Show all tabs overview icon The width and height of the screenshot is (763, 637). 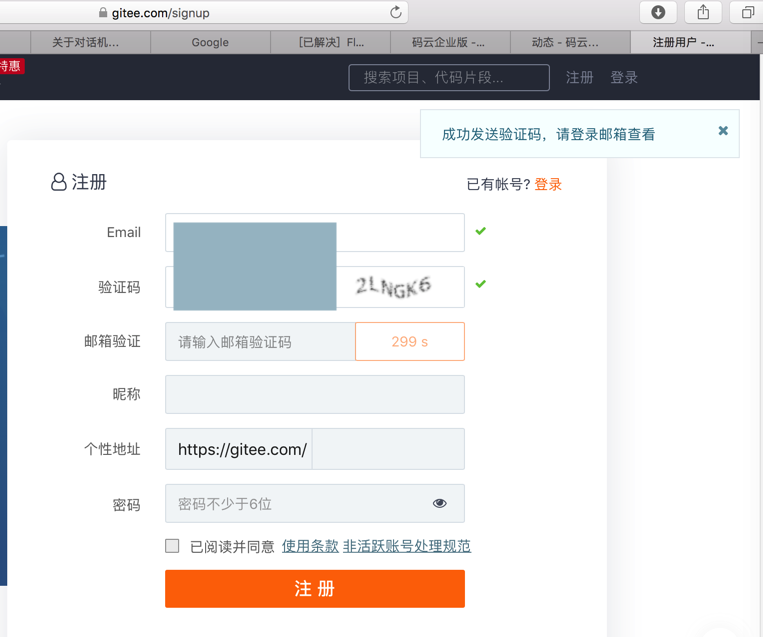(x=747, y=12)
